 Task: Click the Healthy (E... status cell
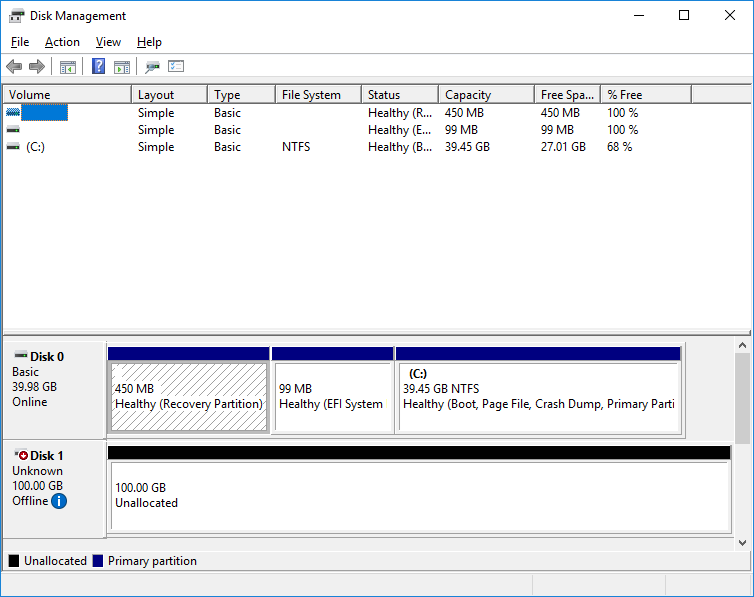point(399,130)
